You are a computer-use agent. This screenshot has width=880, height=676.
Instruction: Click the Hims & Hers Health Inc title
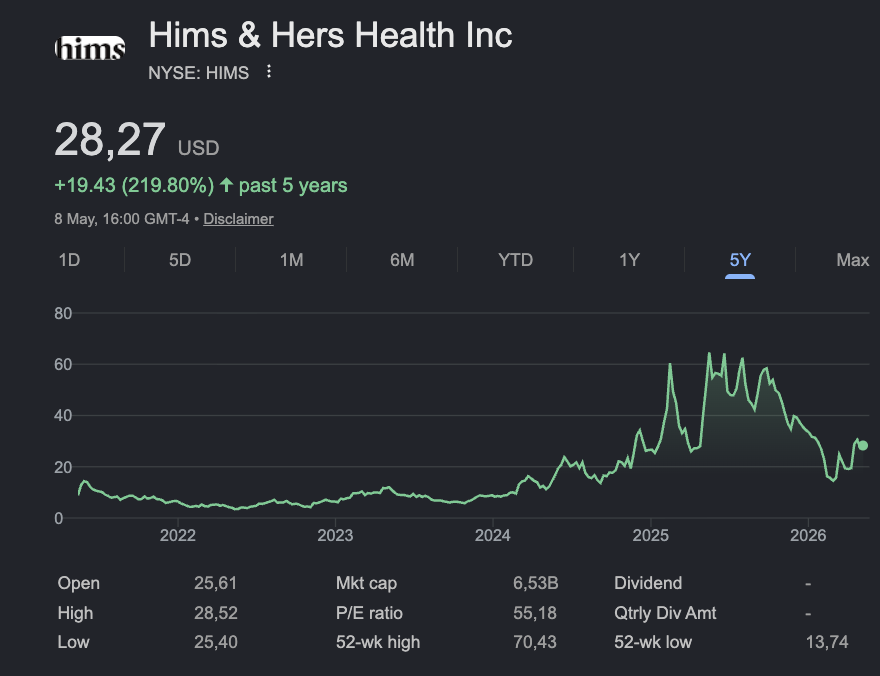coord(331,35)
